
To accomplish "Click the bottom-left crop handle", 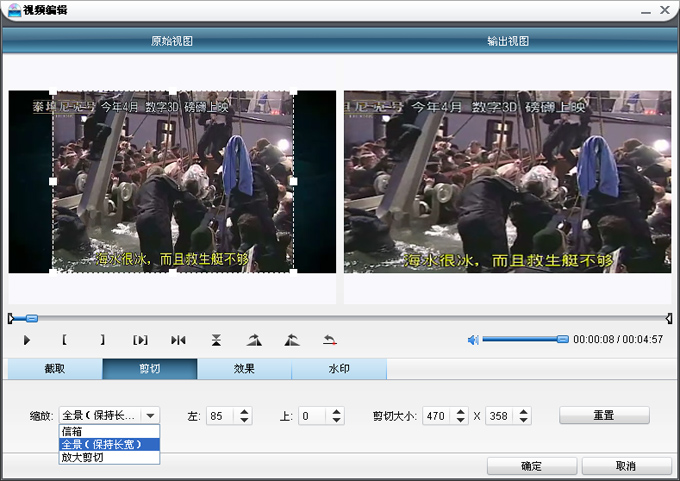I will (x=53, y=272).
